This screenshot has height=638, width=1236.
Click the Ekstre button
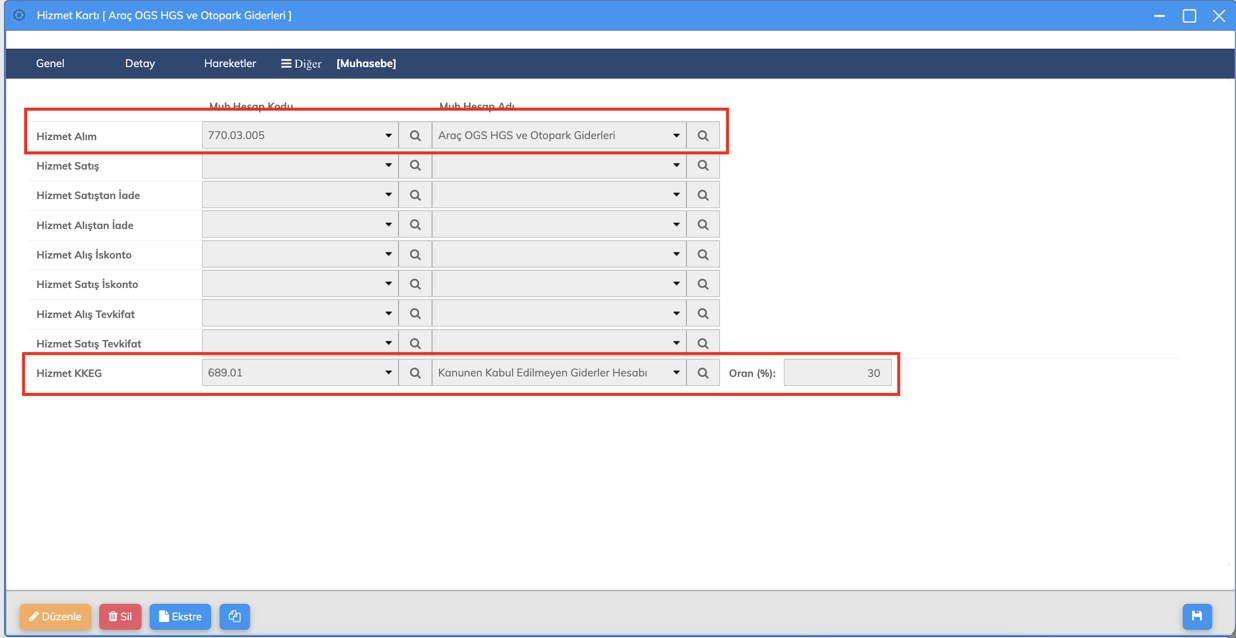point(180,617)
